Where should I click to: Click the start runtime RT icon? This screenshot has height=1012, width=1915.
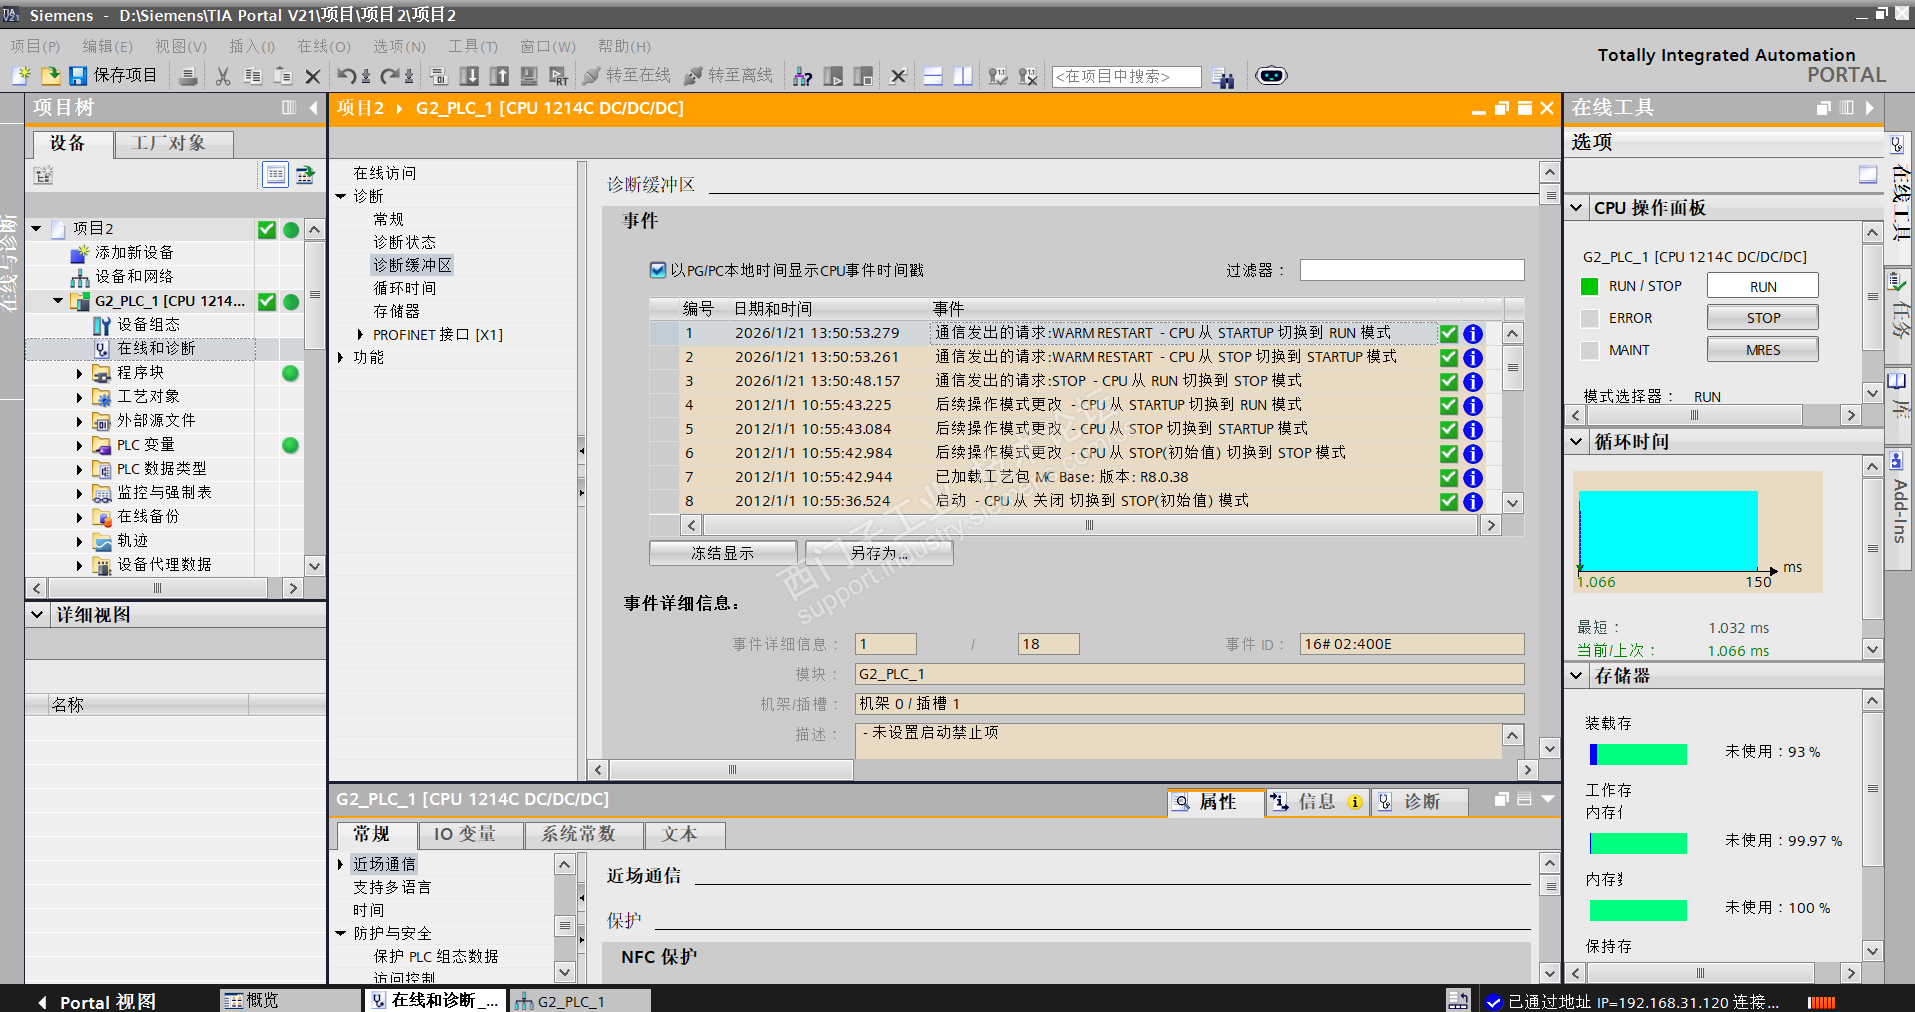pyautogui.click(x=559, y=76)
